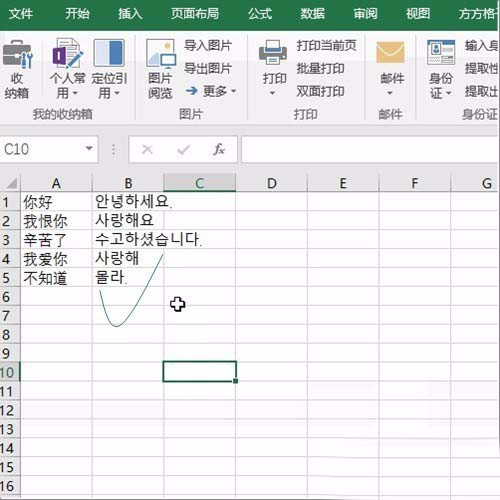Click 批量打印 button
500x500 pixels.
click(x=320, y=68)
